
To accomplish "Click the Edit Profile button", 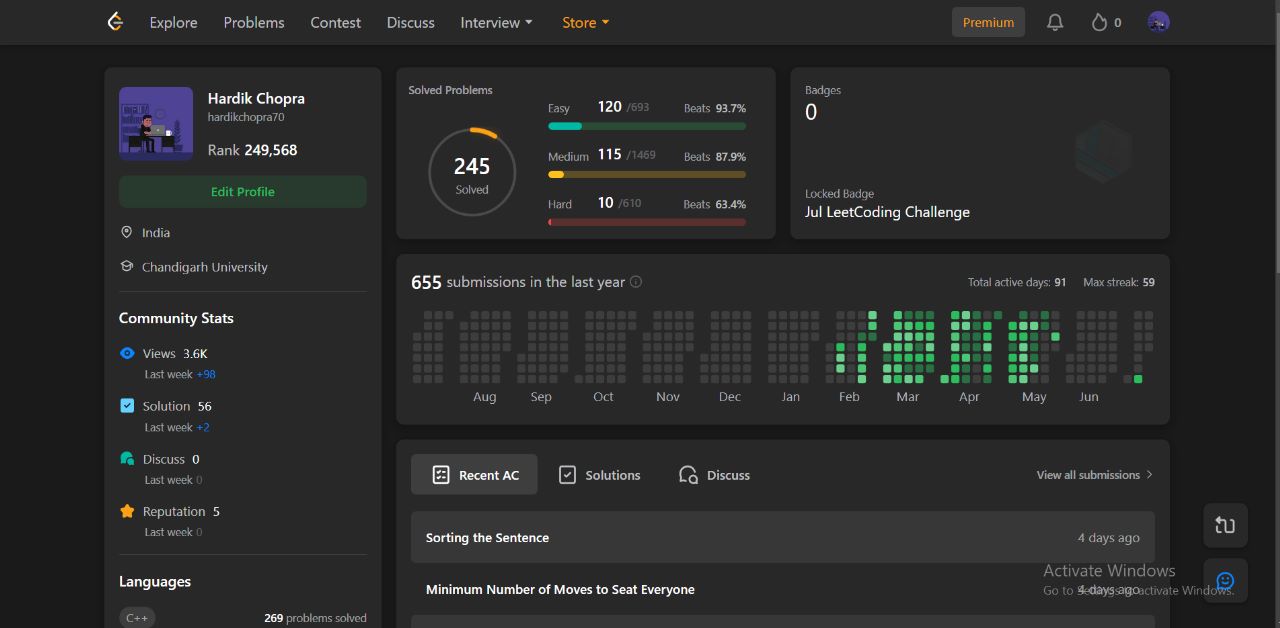I will pos(242,192).
